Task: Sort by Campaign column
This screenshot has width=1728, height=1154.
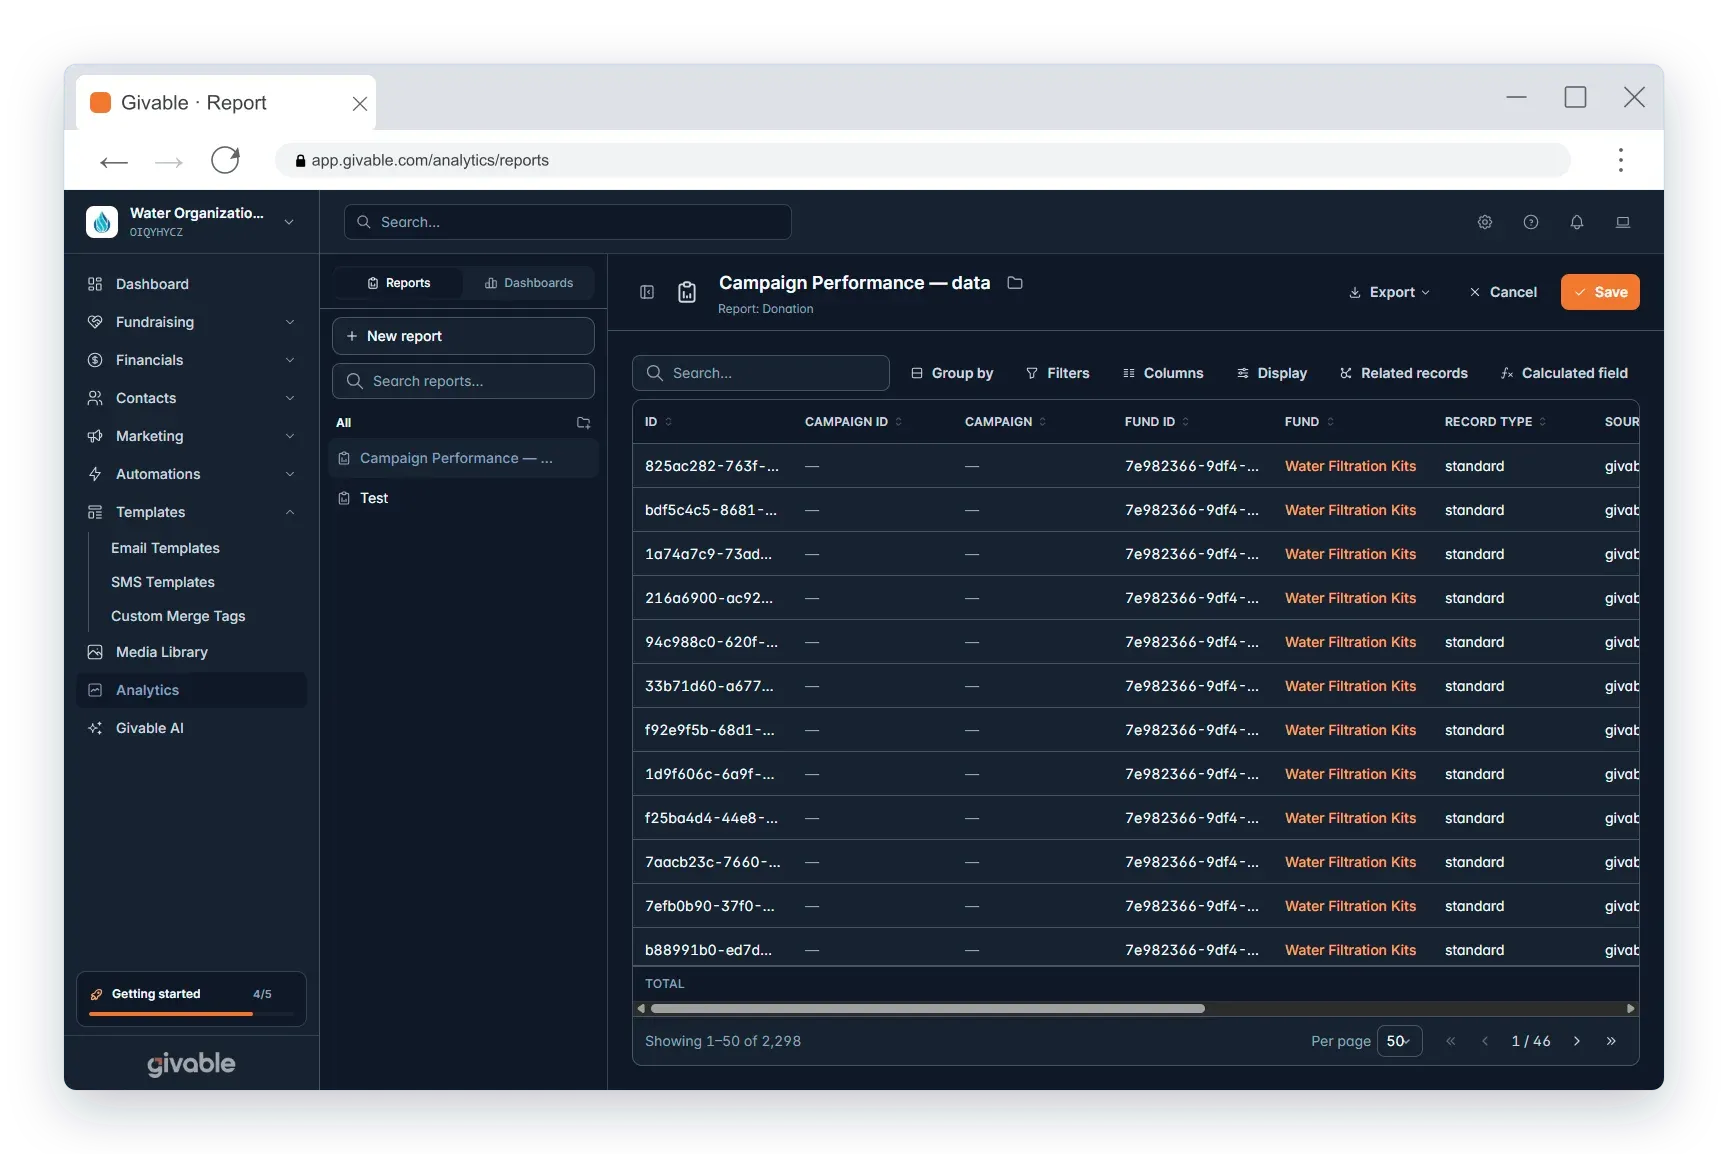Action: point(1005,422)
